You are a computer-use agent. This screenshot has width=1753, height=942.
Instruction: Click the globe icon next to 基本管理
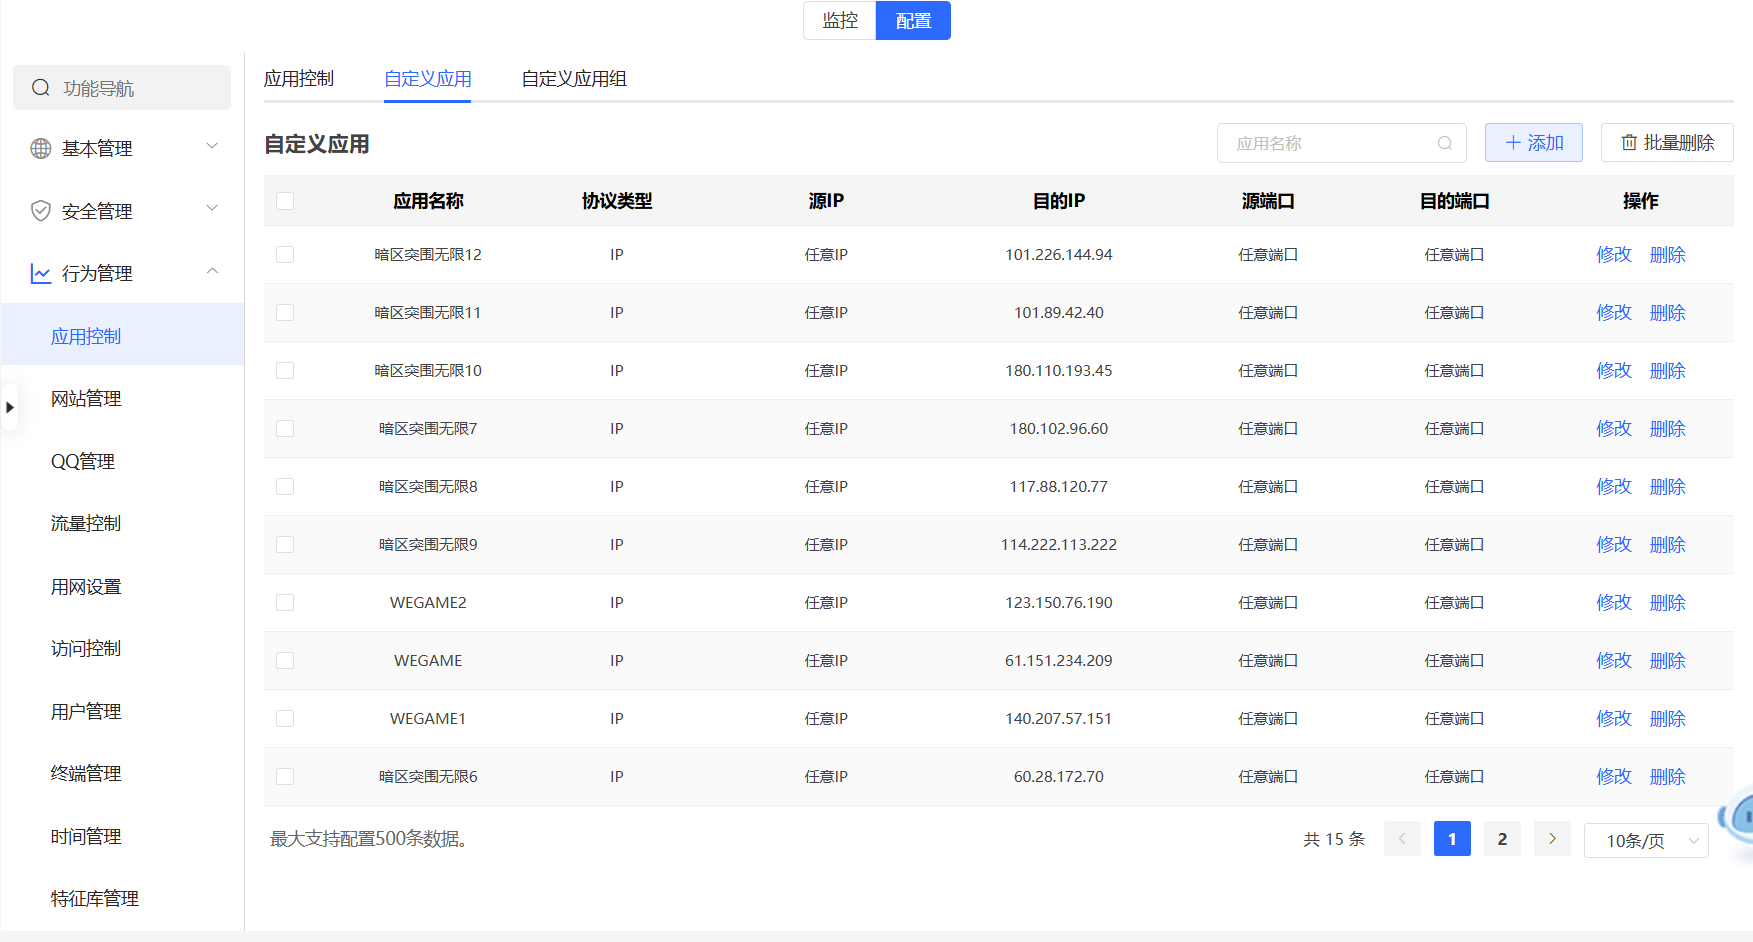pos(40,148)
